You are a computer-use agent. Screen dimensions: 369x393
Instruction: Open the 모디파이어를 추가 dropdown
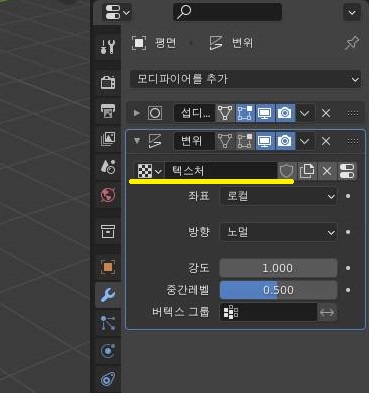coord(245,79)
